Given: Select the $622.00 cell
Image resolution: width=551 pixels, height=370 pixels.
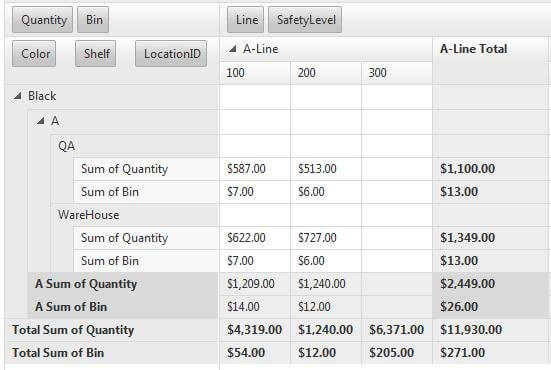Looking at the screenshot, I should (255, 238).
